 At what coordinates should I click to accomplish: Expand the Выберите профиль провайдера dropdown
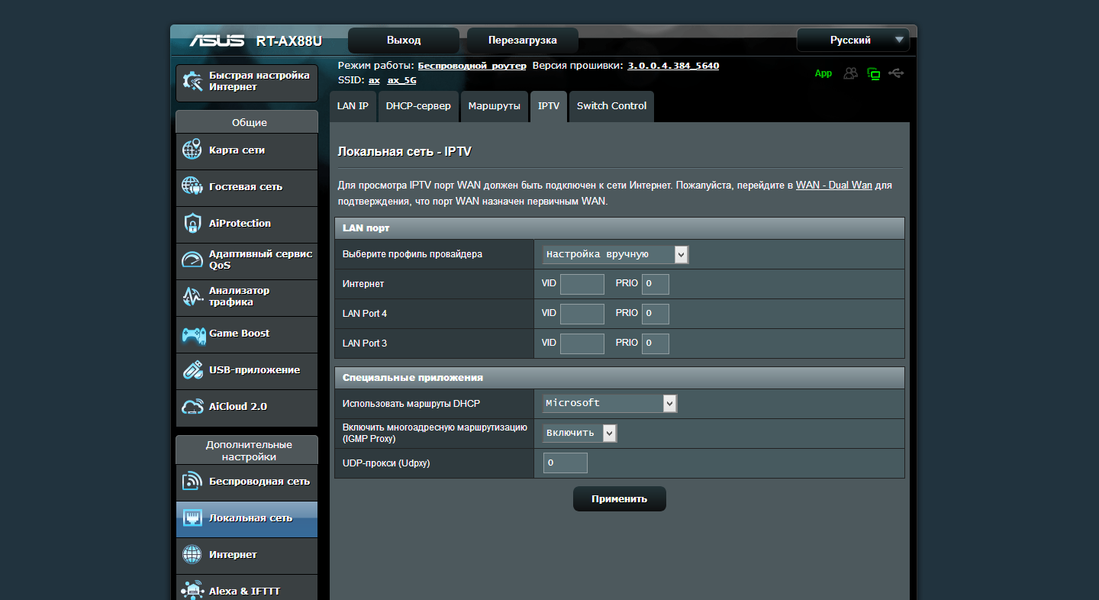tap(615, 254)
